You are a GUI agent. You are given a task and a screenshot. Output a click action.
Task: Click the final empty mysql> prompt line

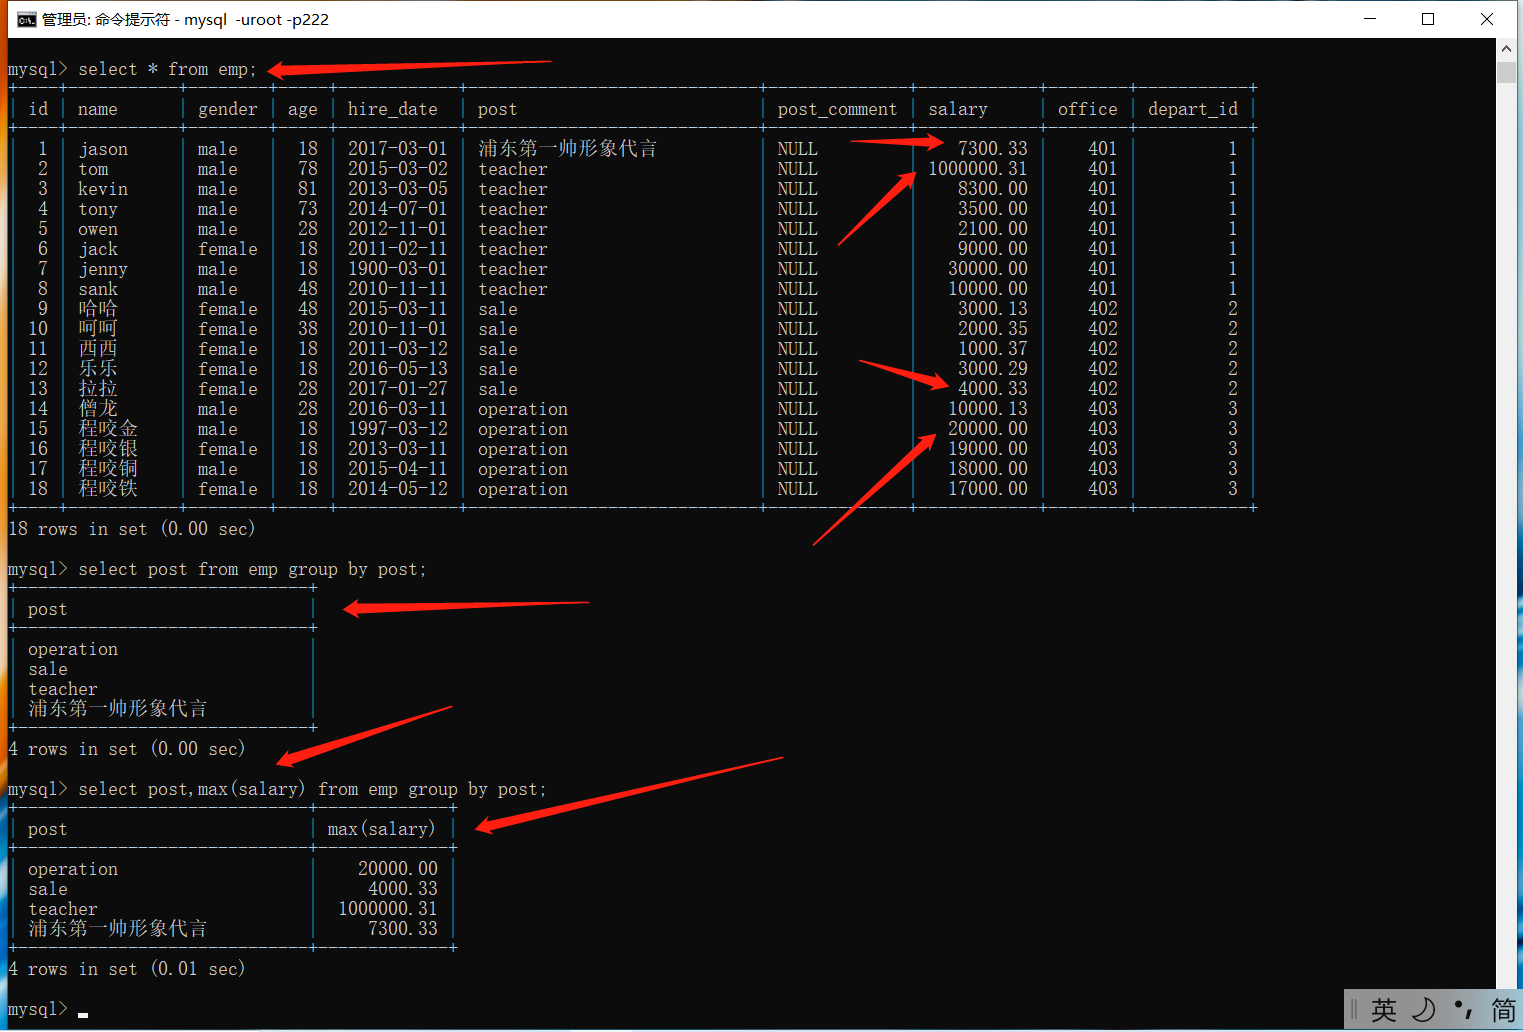click(x=48, y=1009)
